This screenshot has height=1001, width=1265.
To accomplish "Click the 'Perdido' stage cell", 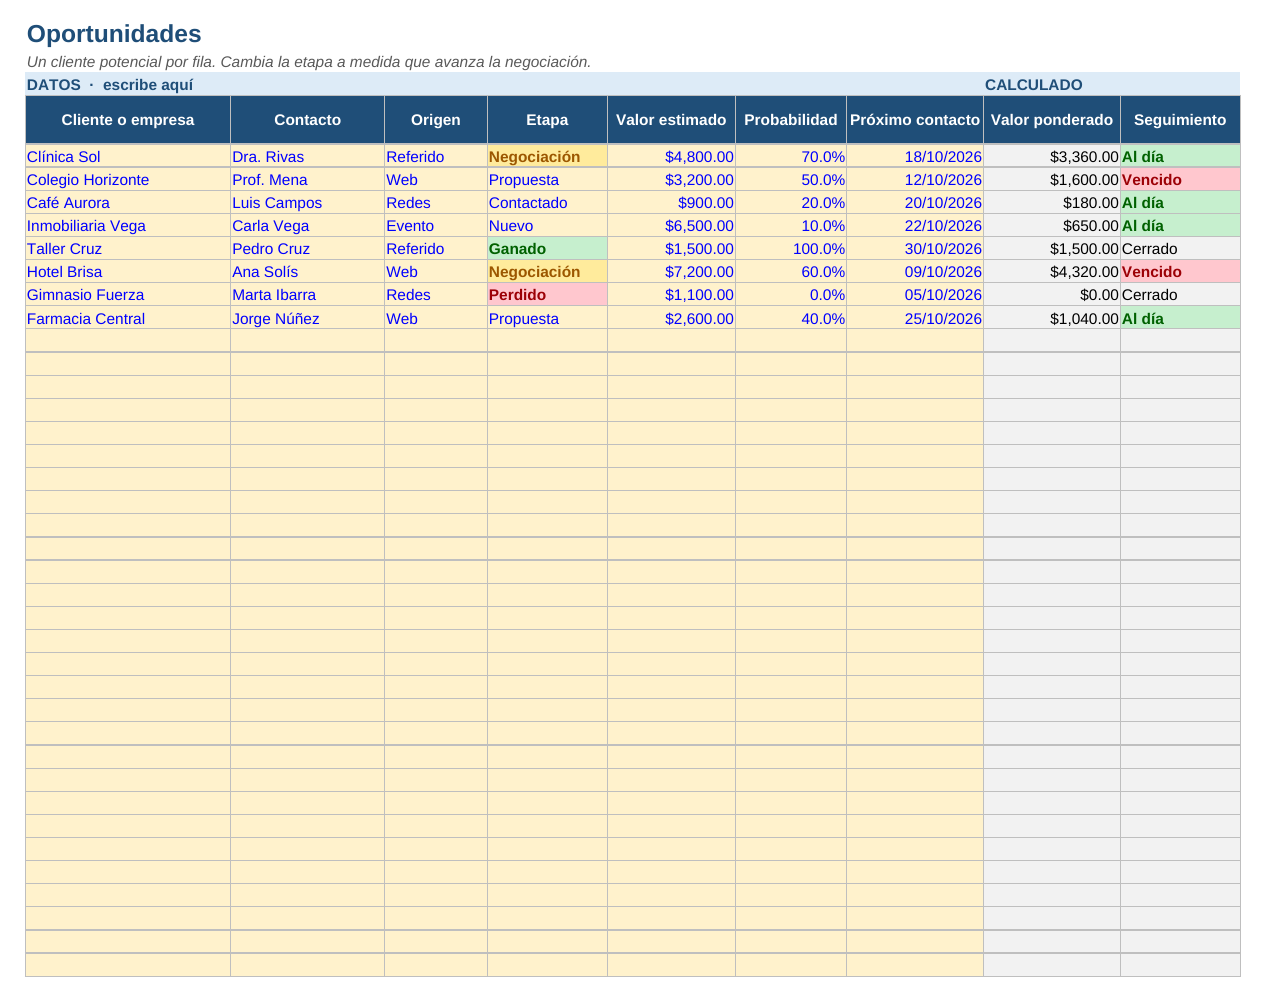I will click(x=547, y=294).
